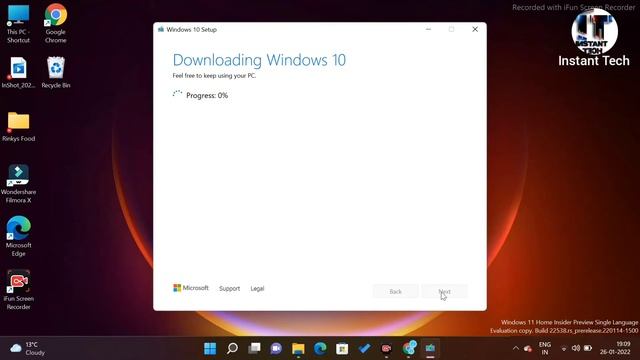Show hidden system tray icons
The image size is (640, 360).
516,348
